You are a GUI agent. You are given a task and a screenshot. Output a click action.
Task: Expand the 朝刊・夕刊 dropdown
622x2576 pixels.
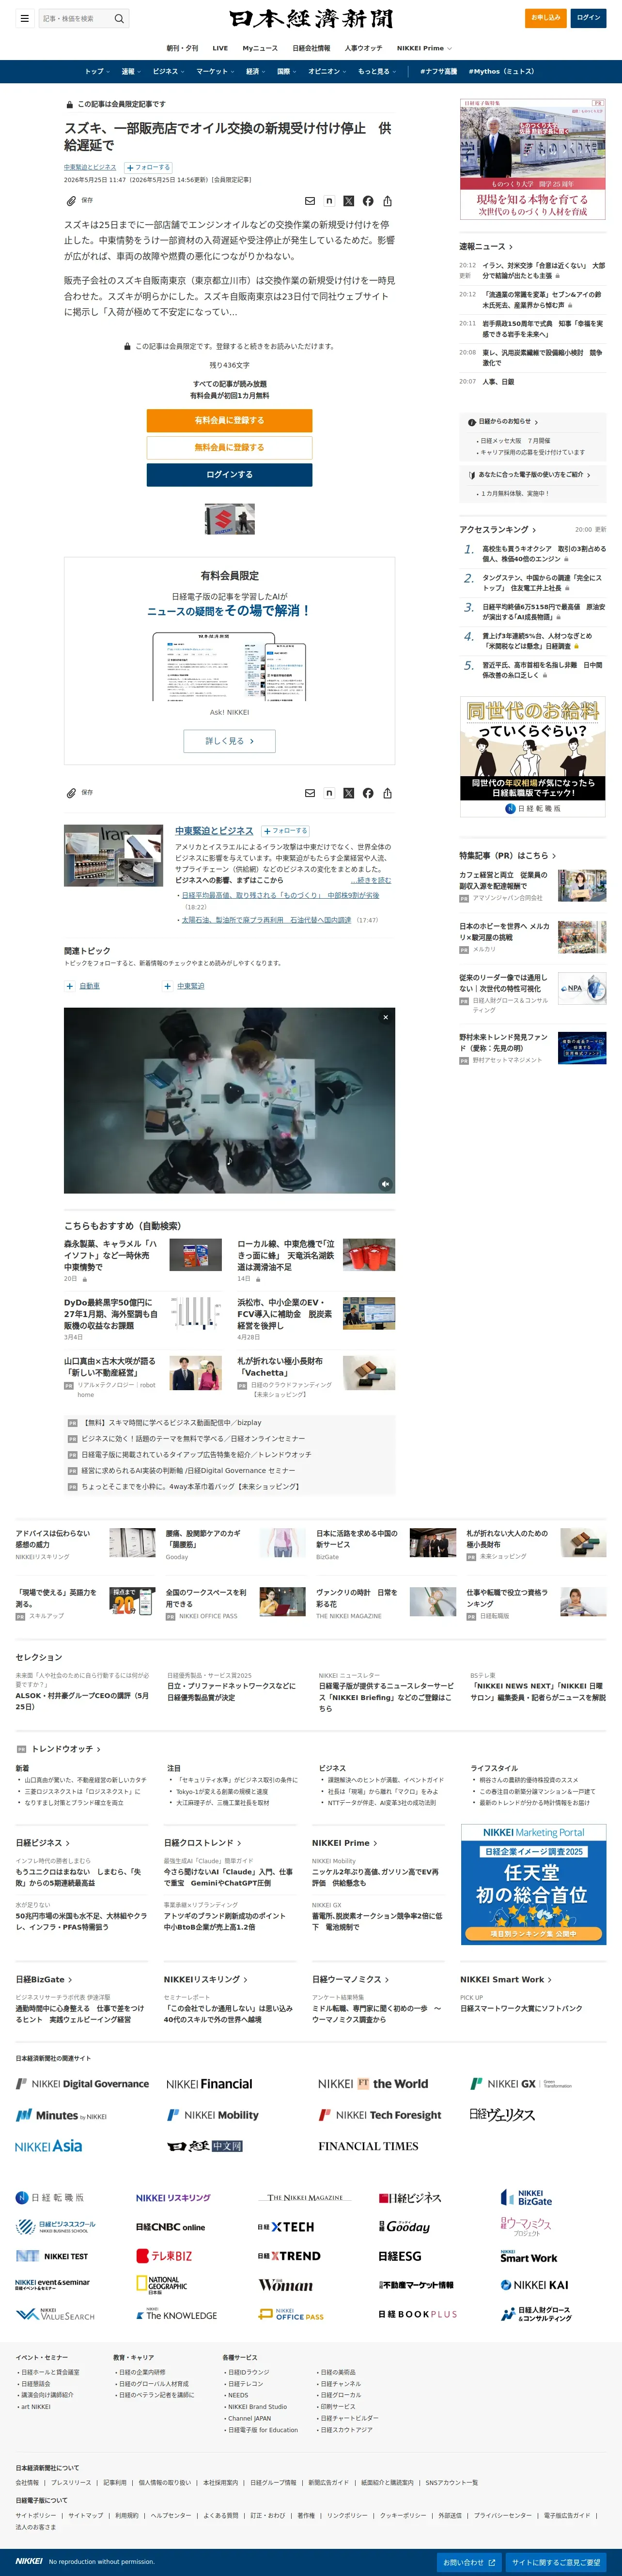pyautogui.click(x=182, y=48)
